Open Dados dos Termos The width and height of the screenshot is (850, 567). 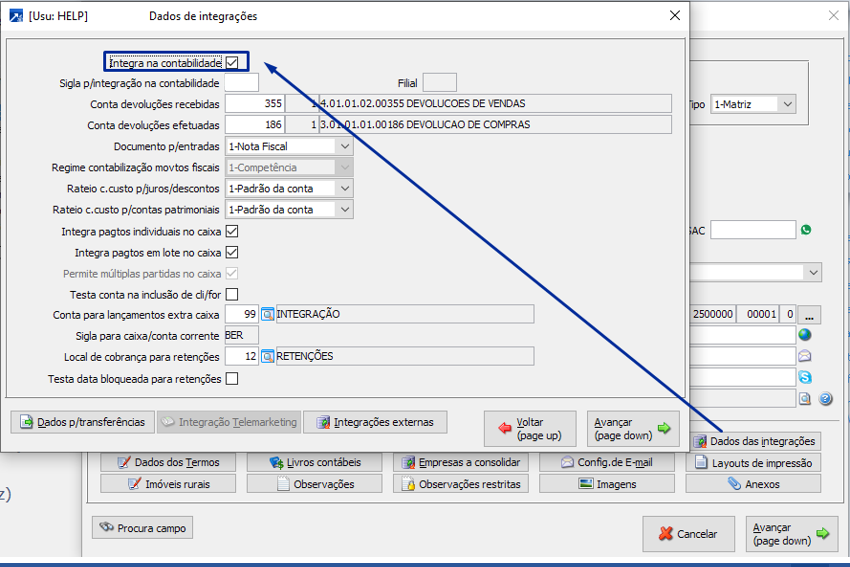[x=168, y=462]
